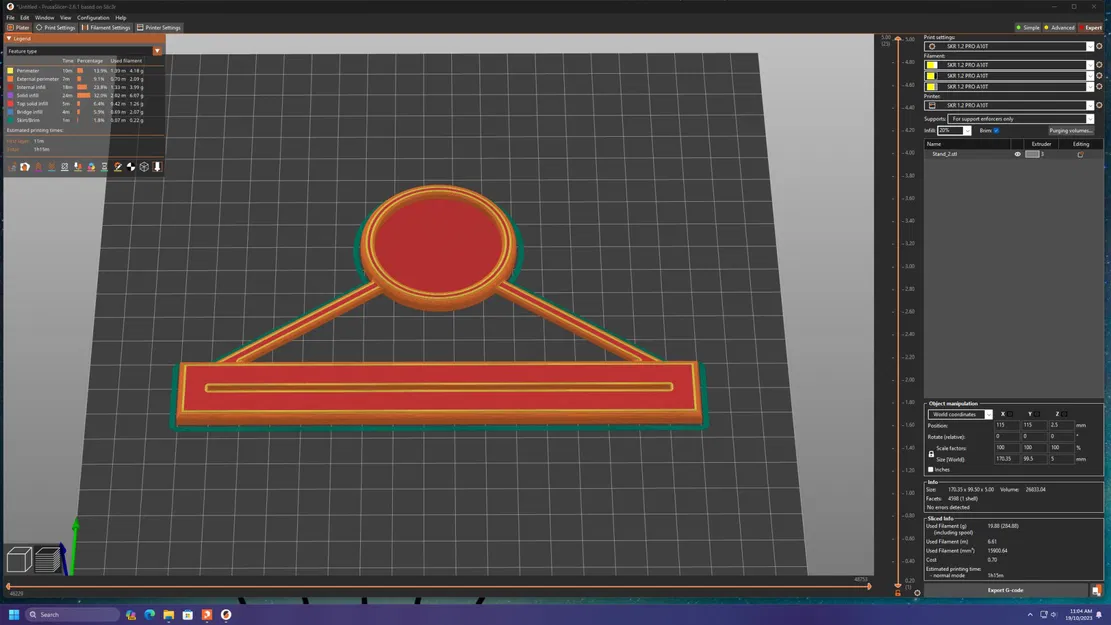1111x625 pixels.
Task: Open gear icon next to Print settings preset
Action: pyautogui.click(x=1100, y=46)
